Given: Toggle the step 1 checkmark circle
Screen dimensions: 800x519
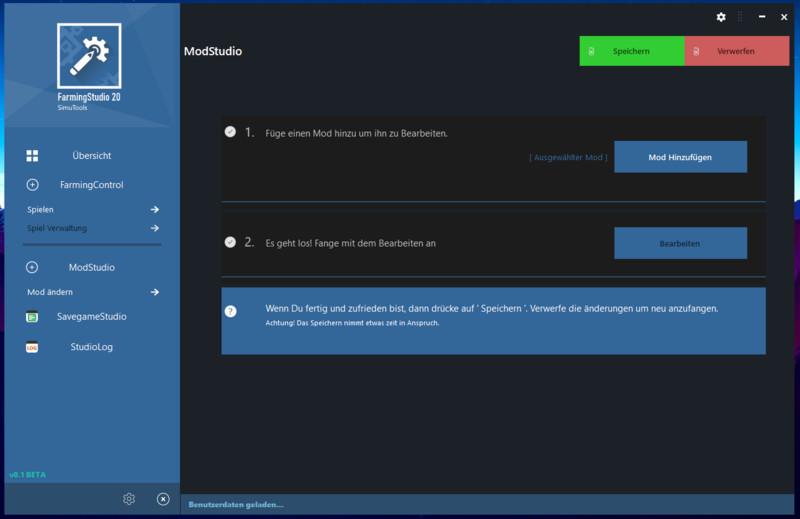Looking at the screenshot, I should coord(231,132).
